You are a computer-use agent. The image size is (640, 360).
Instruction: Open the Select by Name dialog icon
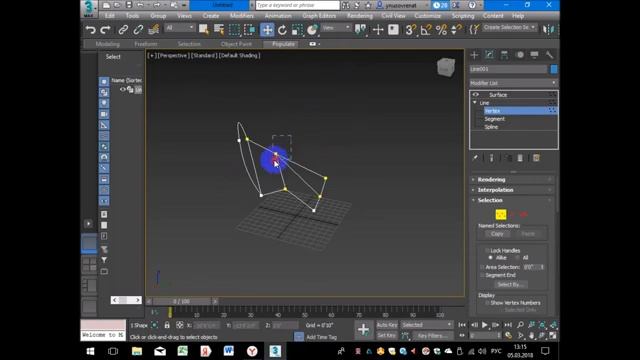(x=219, y=29)
